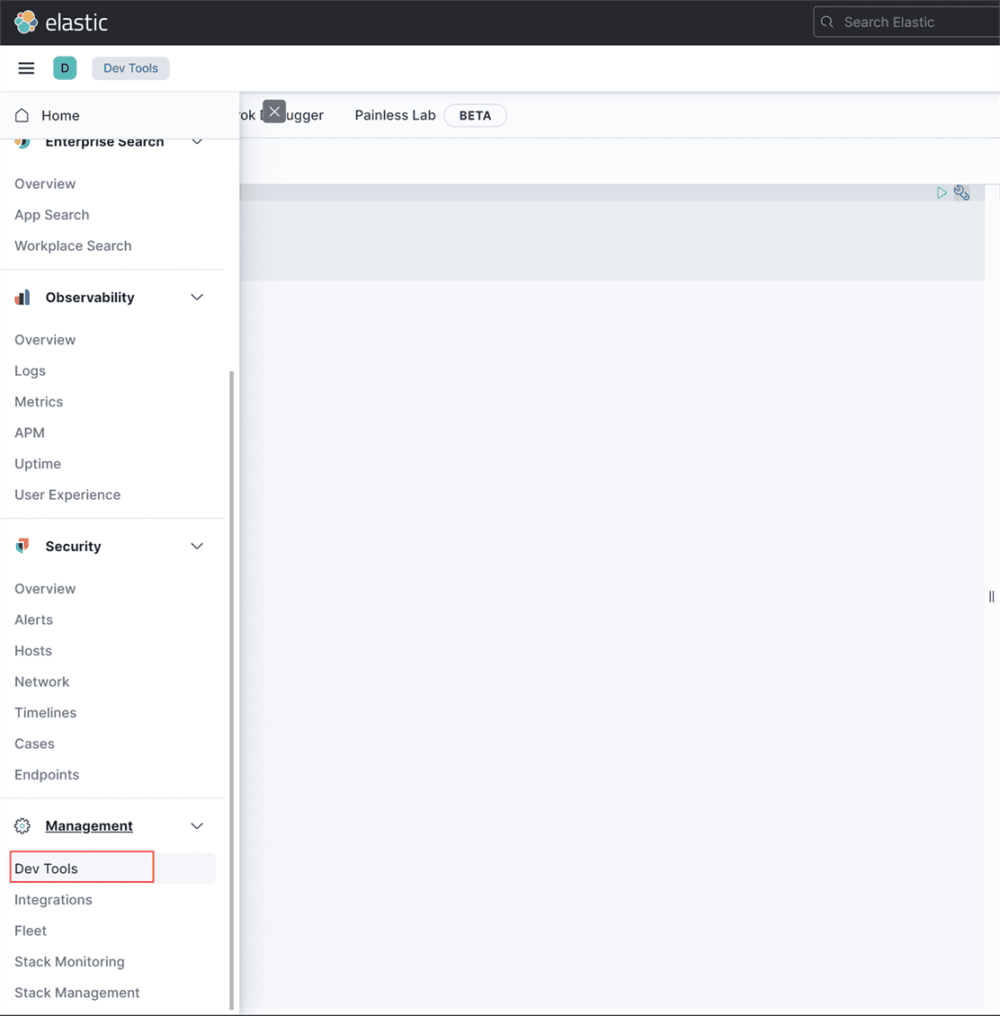
Task: Collapse the Enterprise Search section chevron
Action: tap(197, 142)
